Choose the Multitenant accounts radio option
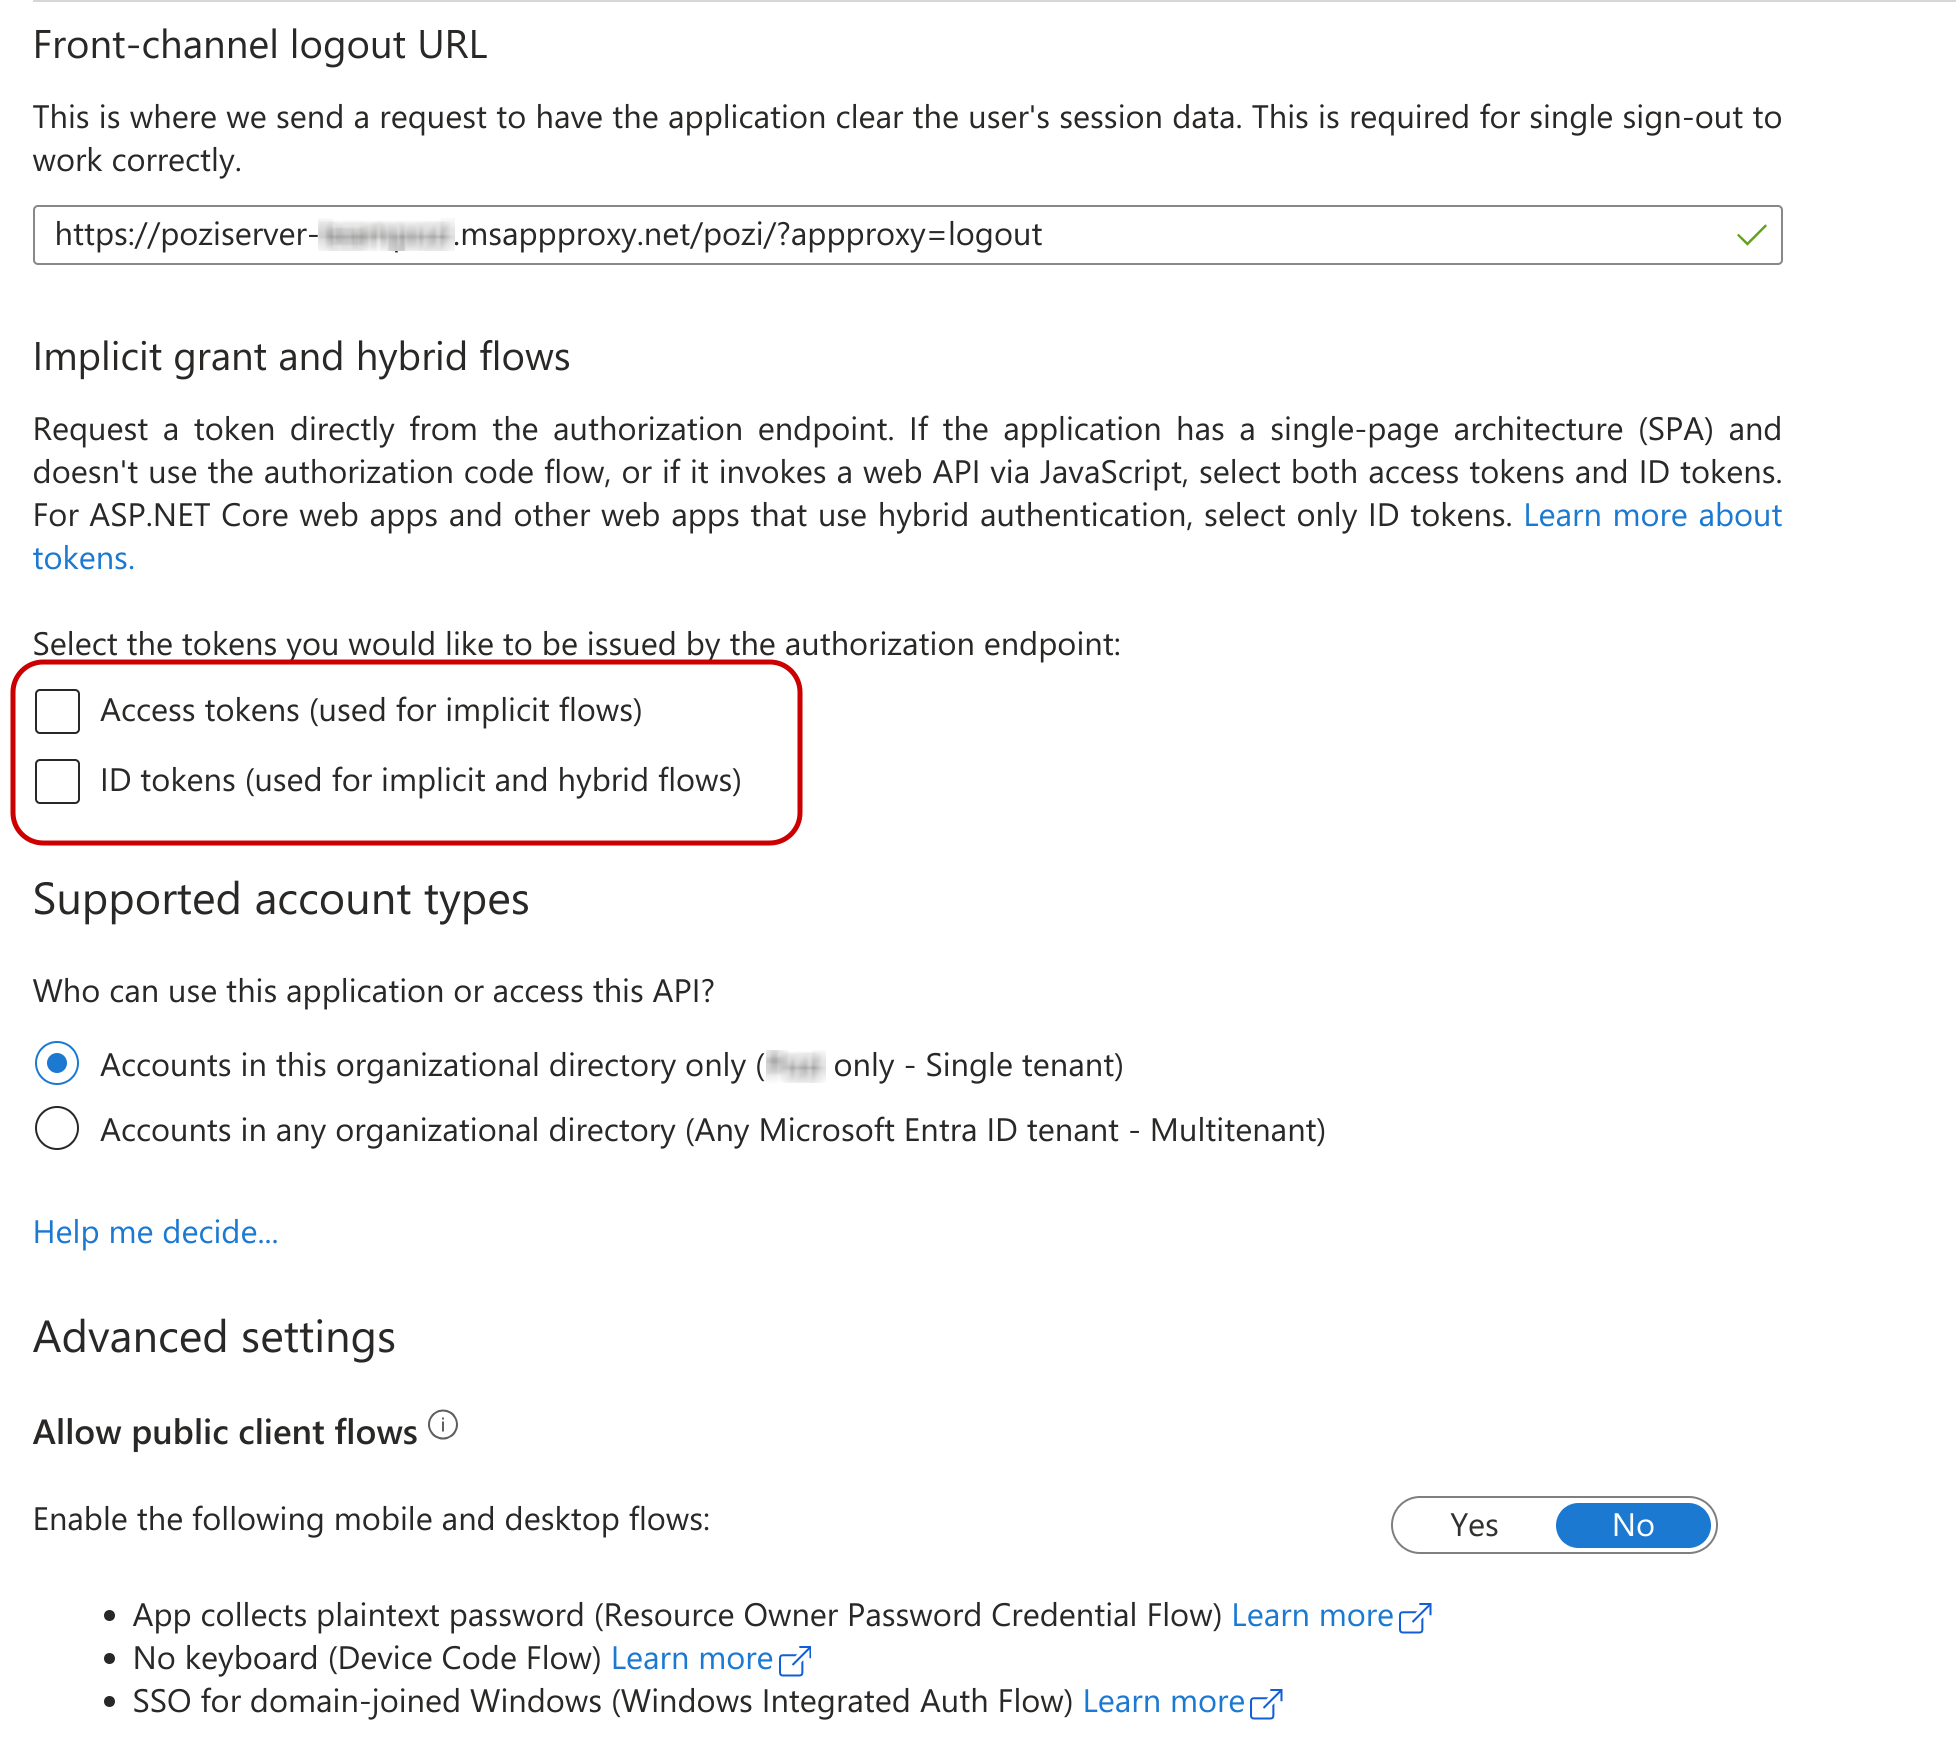This screenshot has height=1752, width=1956. click(x=57, y=1129)
